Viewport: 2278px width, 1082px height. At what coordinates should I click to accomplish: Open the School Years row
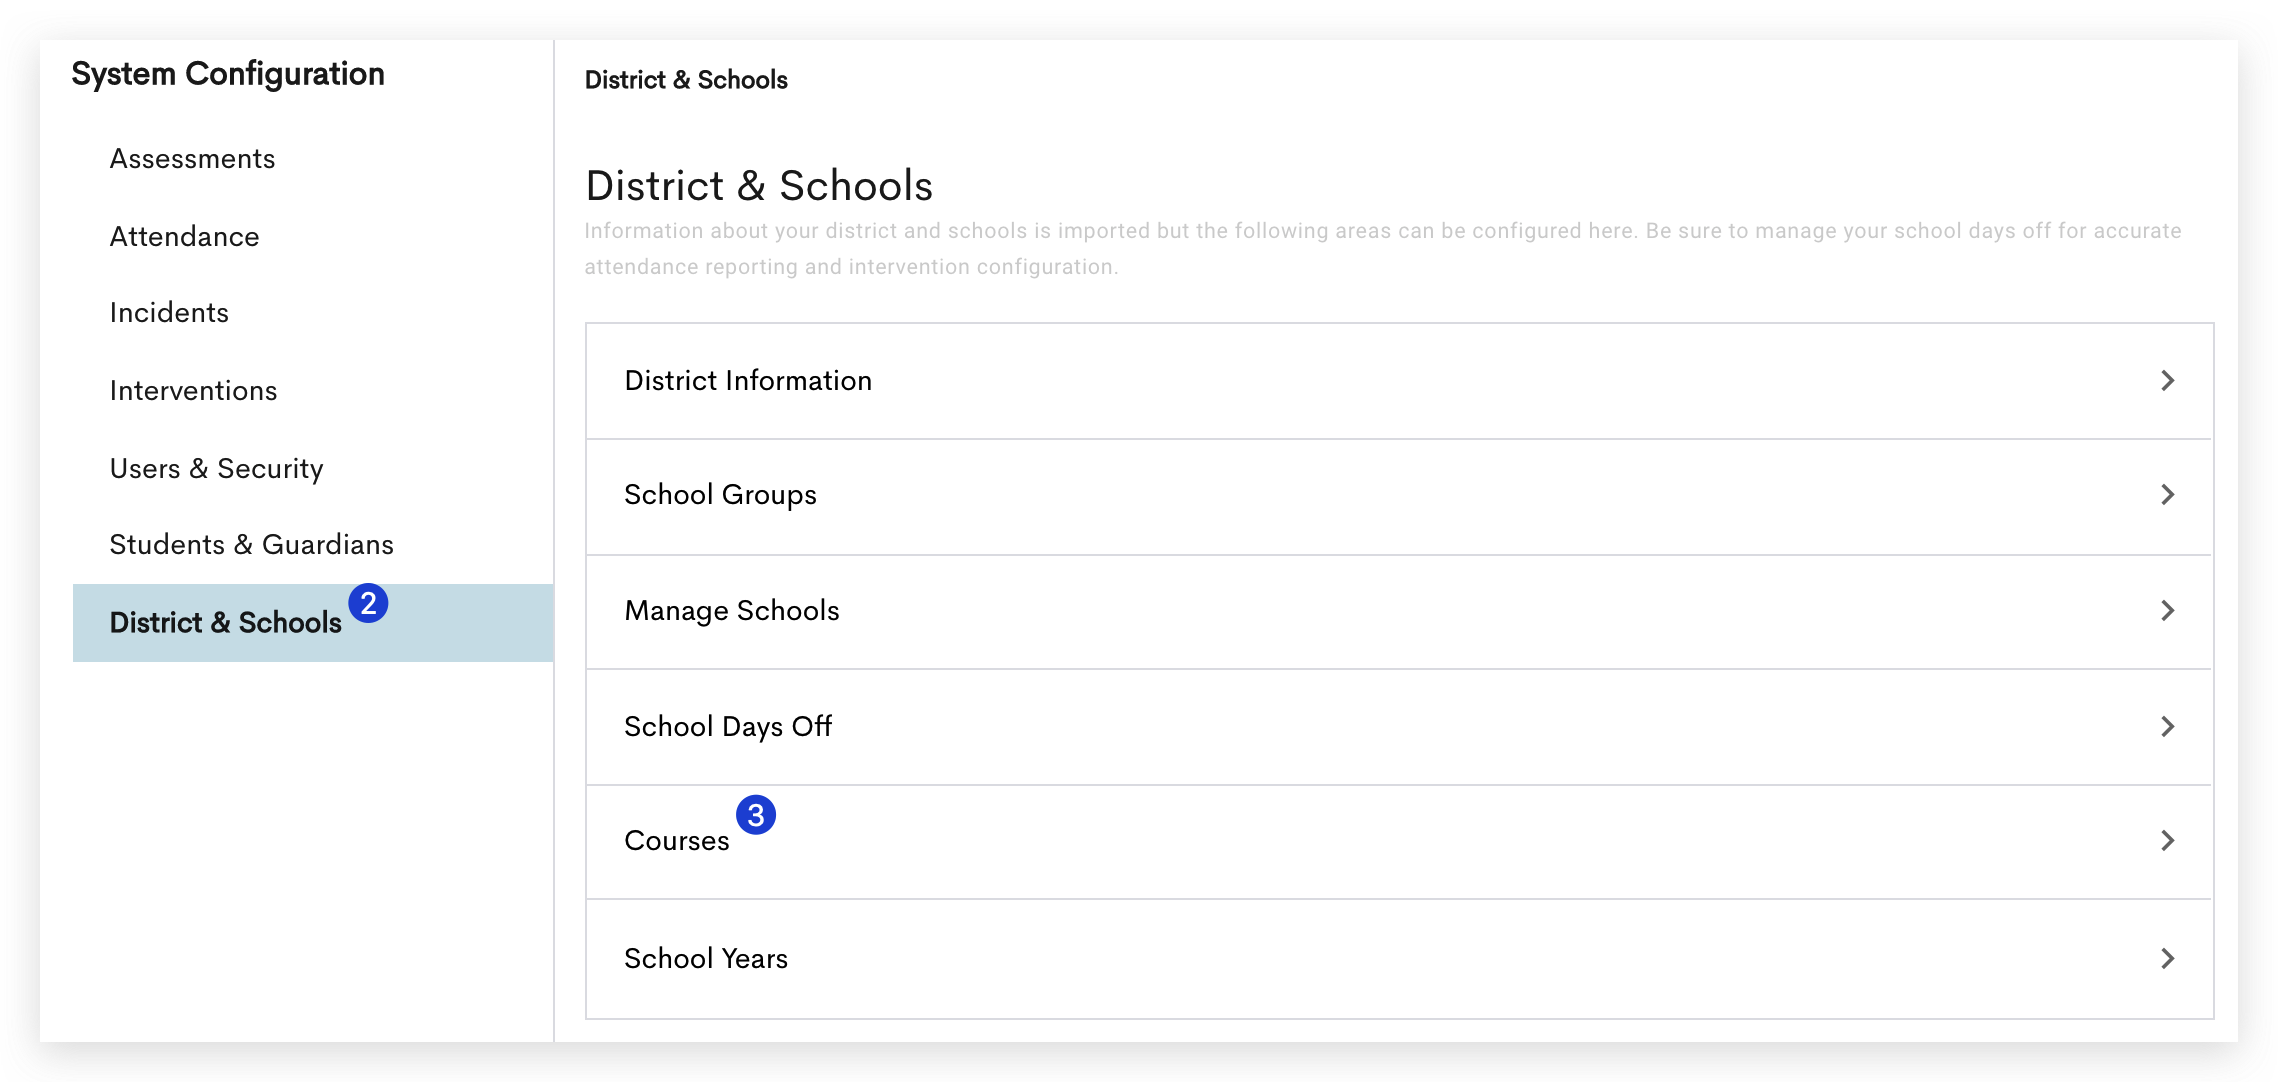pos(1399,959)
